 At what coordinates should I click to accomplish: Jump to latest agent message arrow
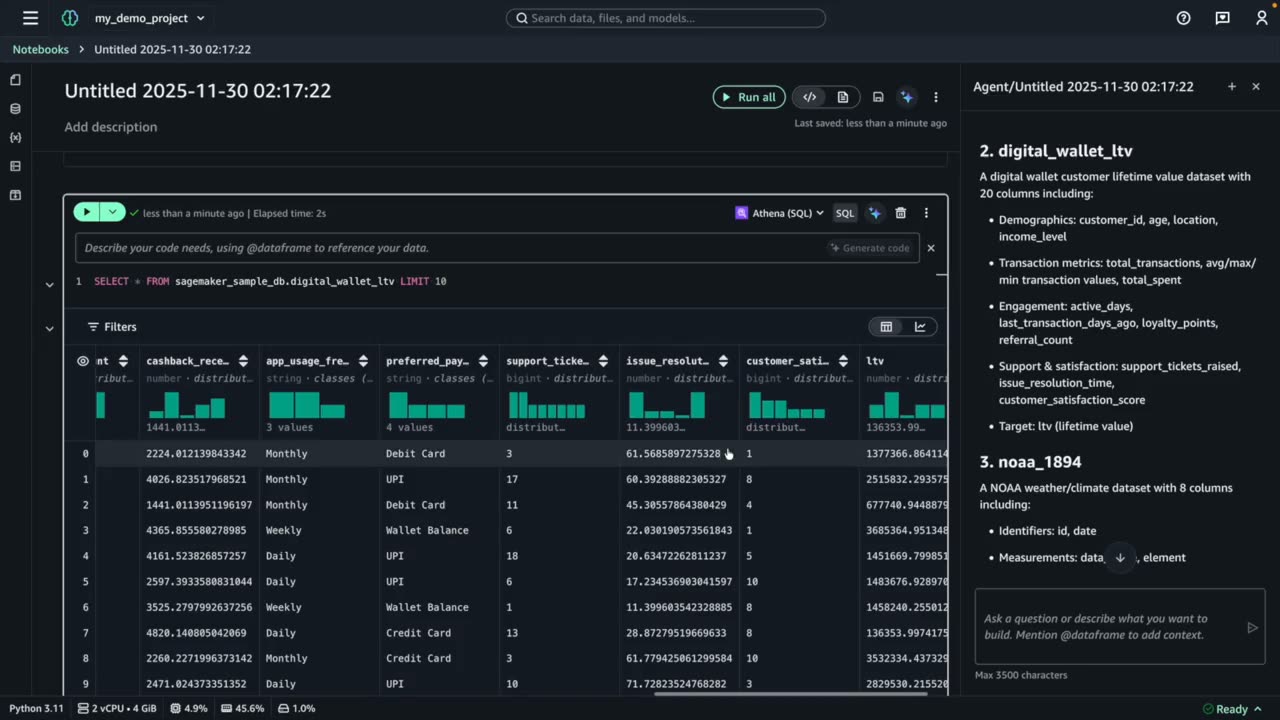1120,558
